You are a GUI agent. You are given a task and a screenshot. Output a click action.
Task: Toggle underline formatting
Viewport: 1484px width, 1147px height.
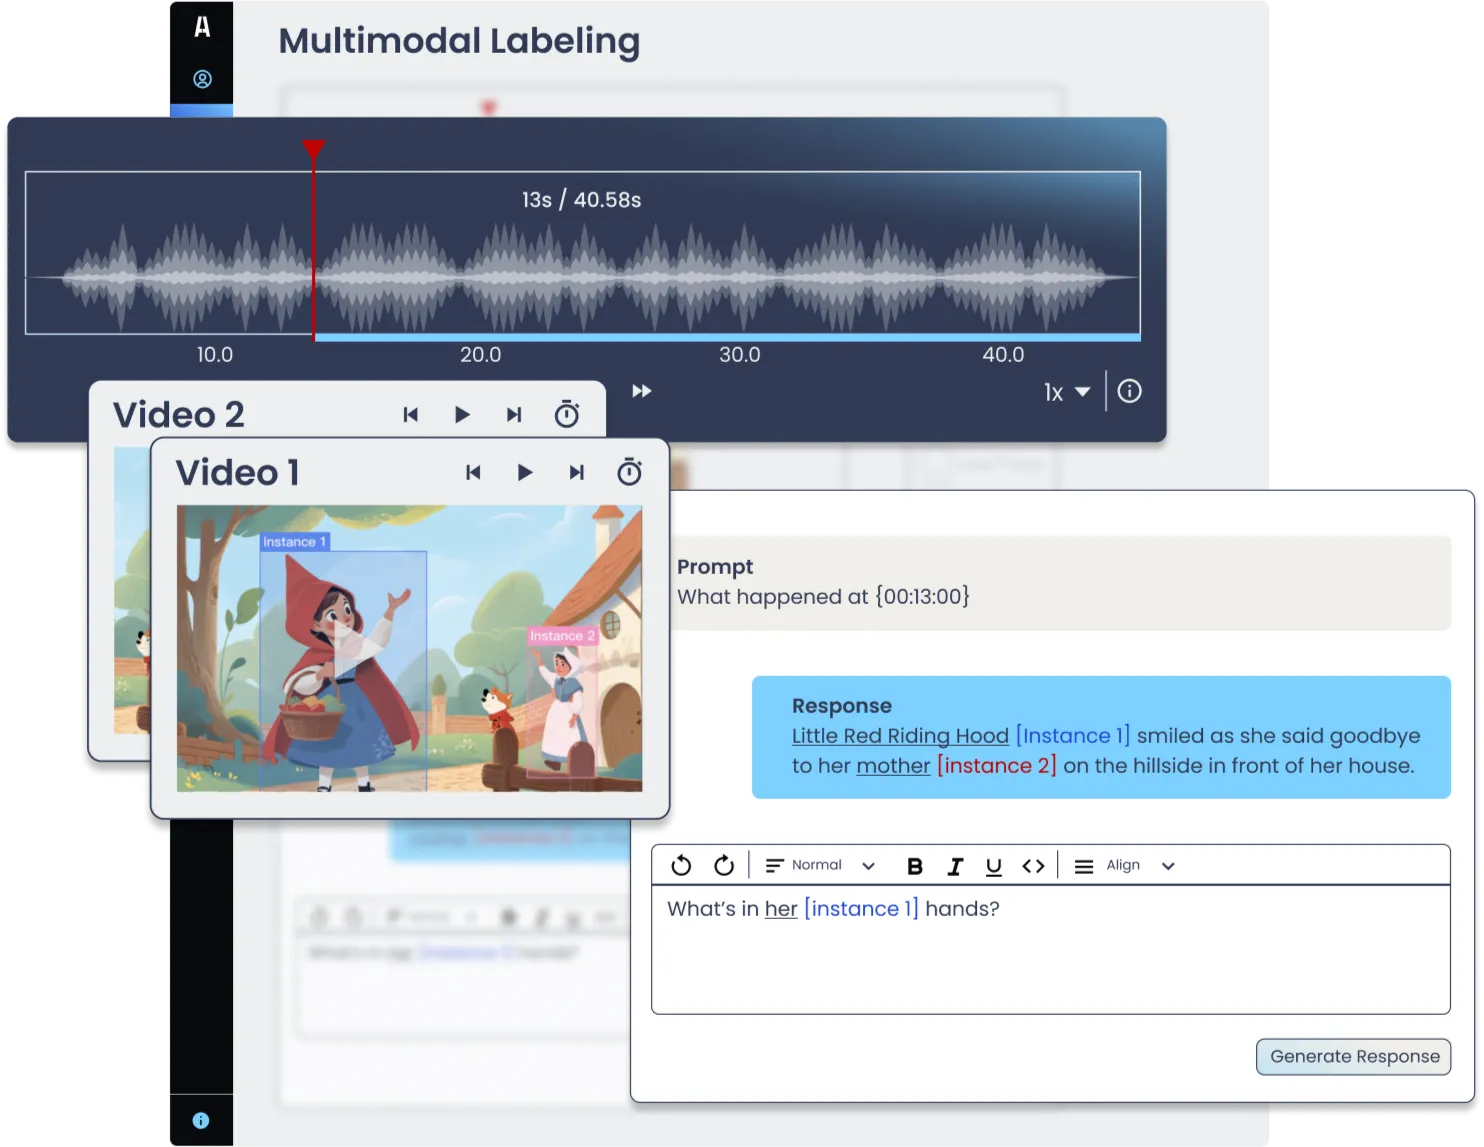pos(993,867)
